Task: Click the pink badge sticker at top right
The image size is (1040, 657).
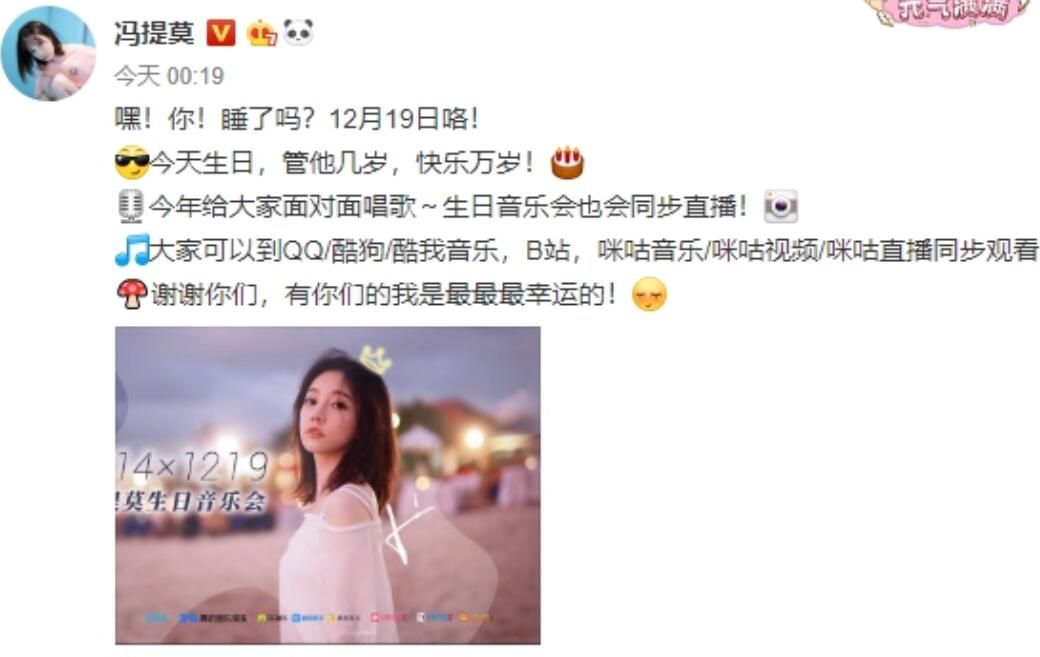Action: 950,12
